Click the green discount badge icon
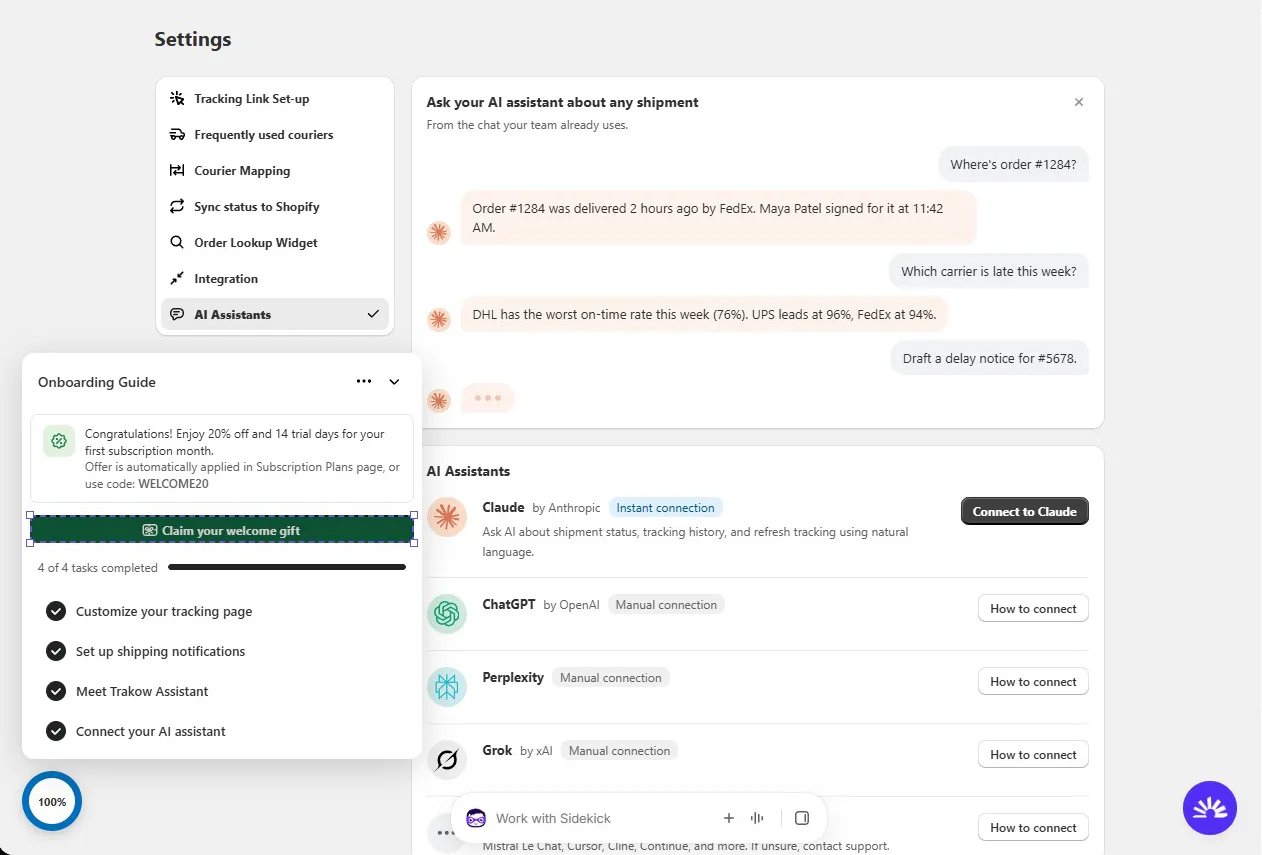This screenshot has height=855, width=1262. 59,441
